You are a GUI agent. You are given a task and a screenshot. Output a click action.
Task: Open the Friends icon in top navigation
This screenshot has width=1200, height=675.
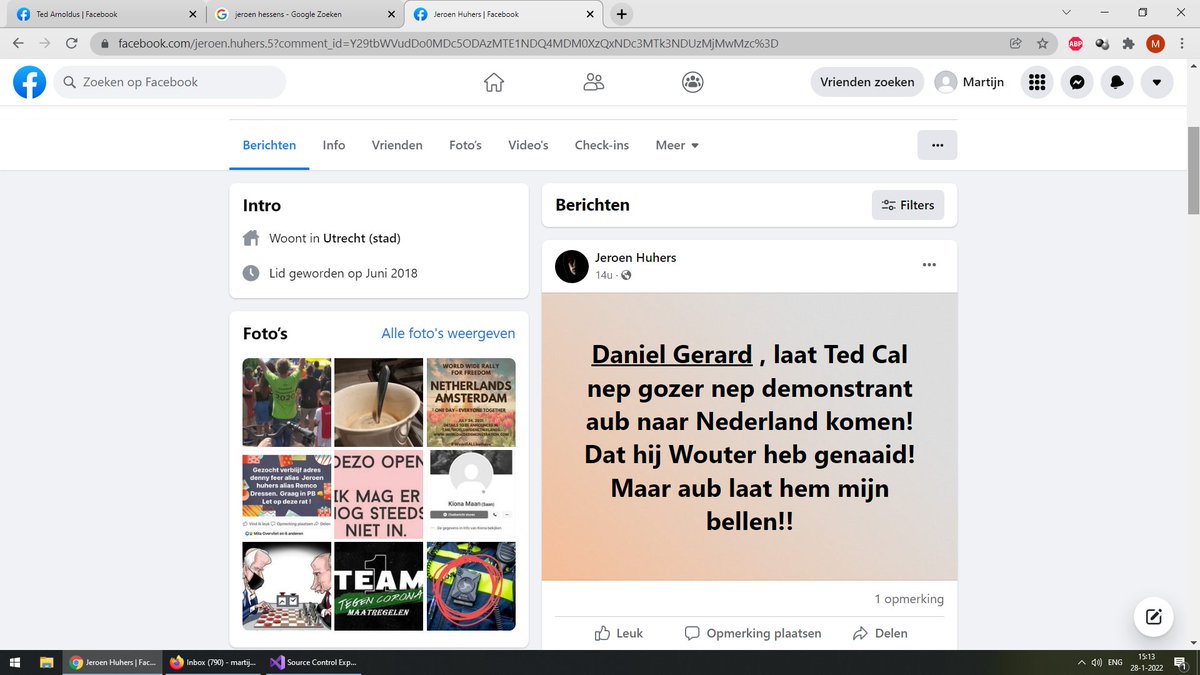coord(594,82)
